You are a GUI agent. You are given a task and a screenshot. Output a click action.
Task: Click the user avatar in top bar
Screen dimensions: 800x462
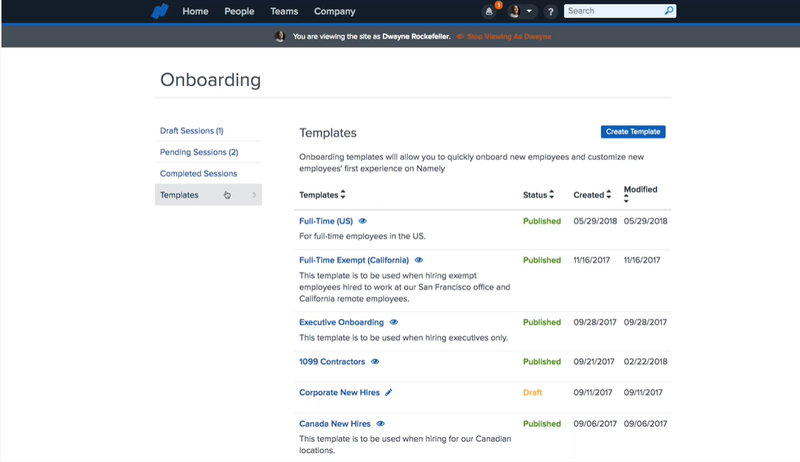tap(514, 11)
